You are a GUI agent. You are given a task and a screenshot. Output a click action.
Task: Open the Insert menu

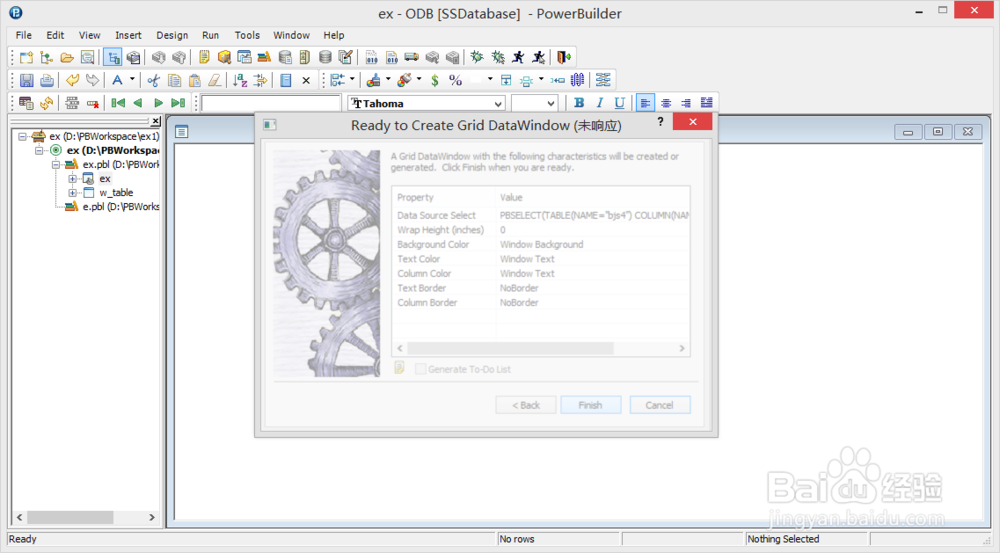(128, 35)
